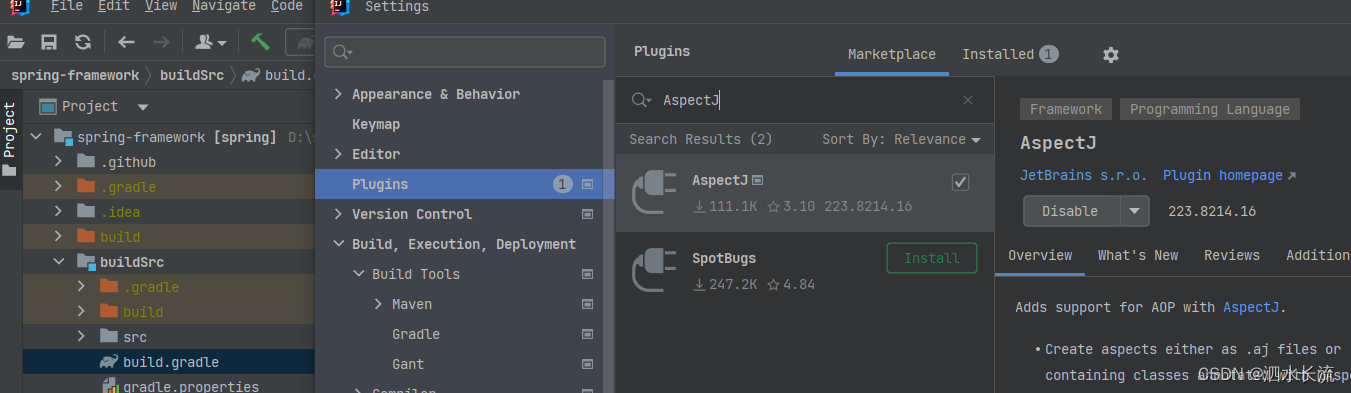The width and height of the screenshot is (1351, 393).
Task: Click the SpotBugs plugin icon
Action: point(655,270)
